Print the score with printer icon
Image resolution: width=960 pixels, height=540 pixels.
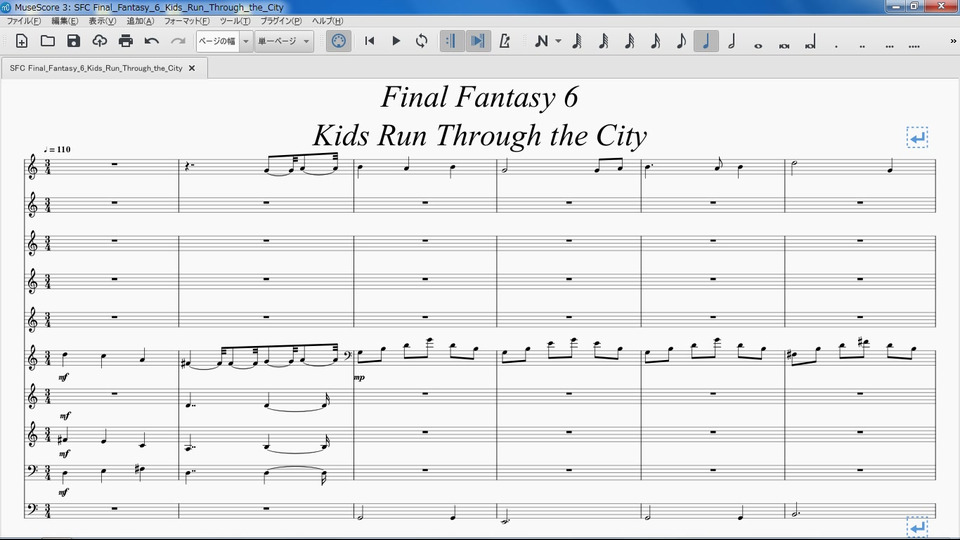click(x=126, y=41)
